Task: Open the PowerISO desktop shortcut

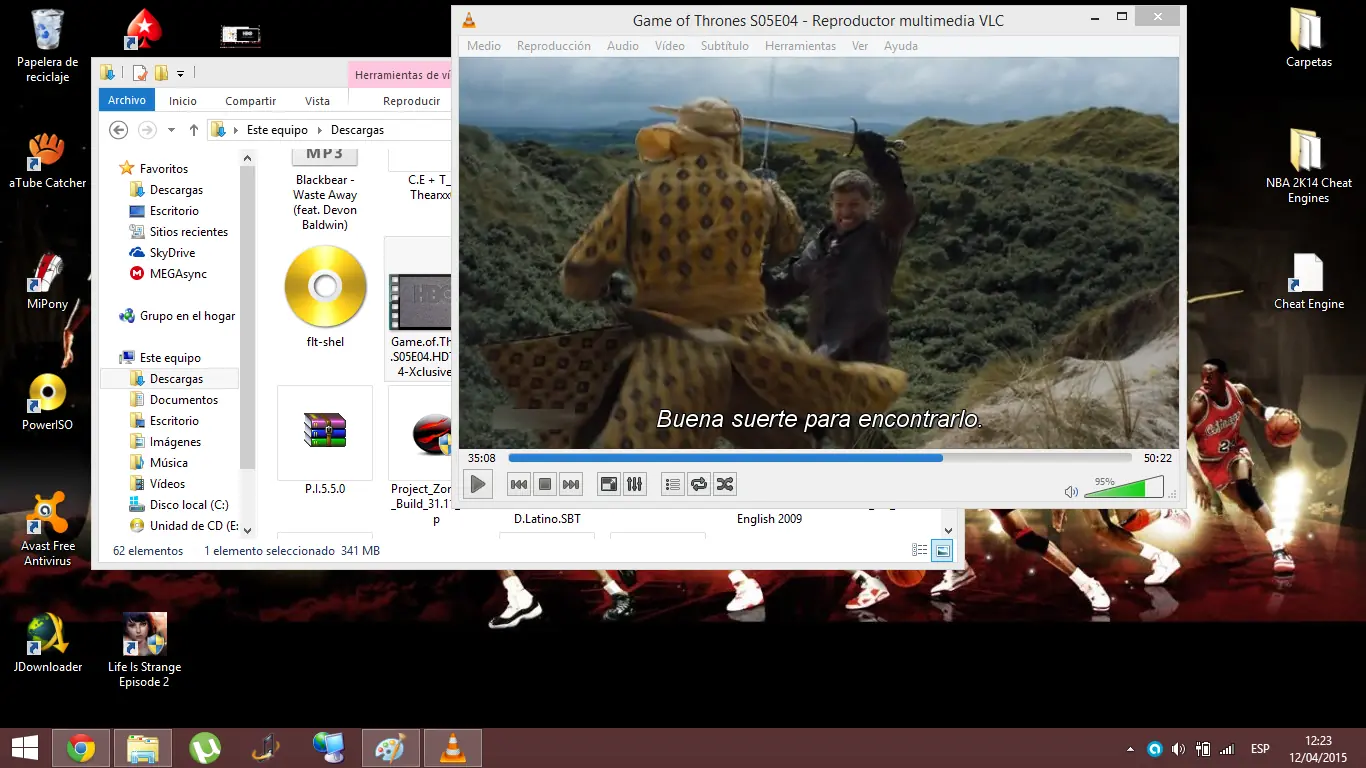Action: 47,402
